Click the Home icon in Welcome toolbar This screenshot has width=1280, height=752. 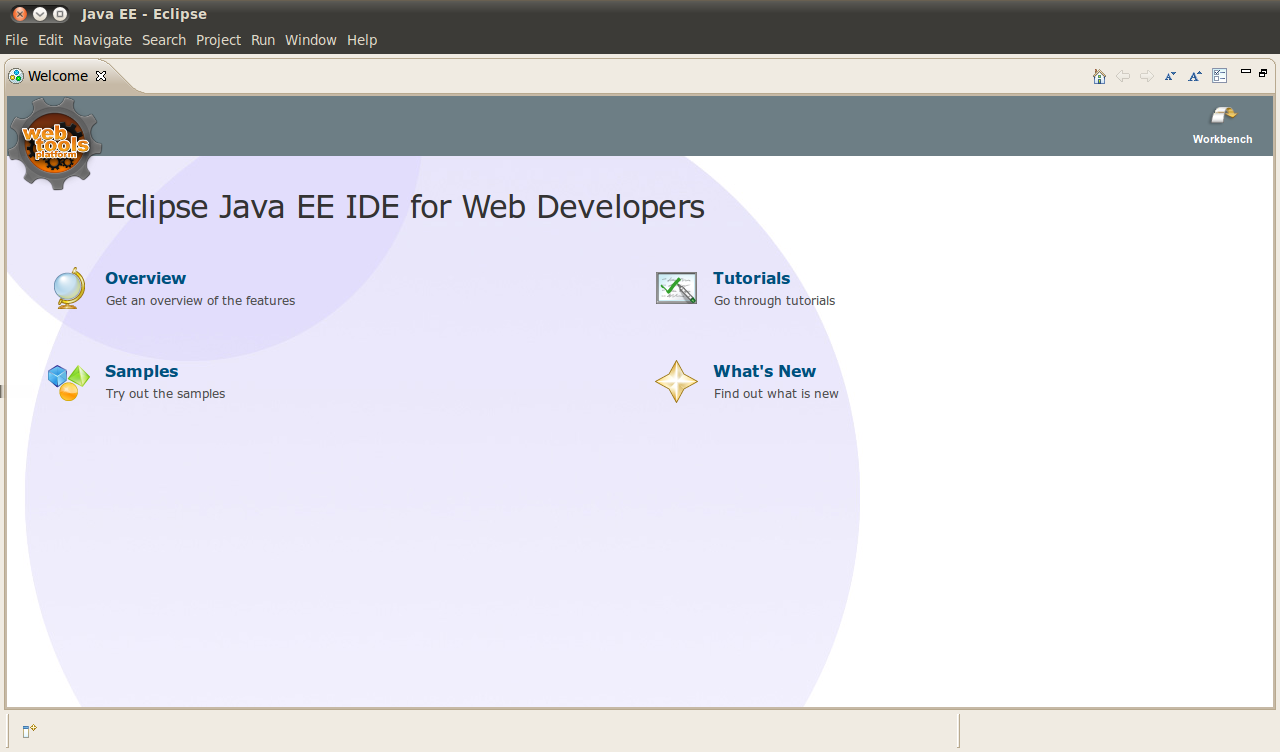(x=1099, y=76)
